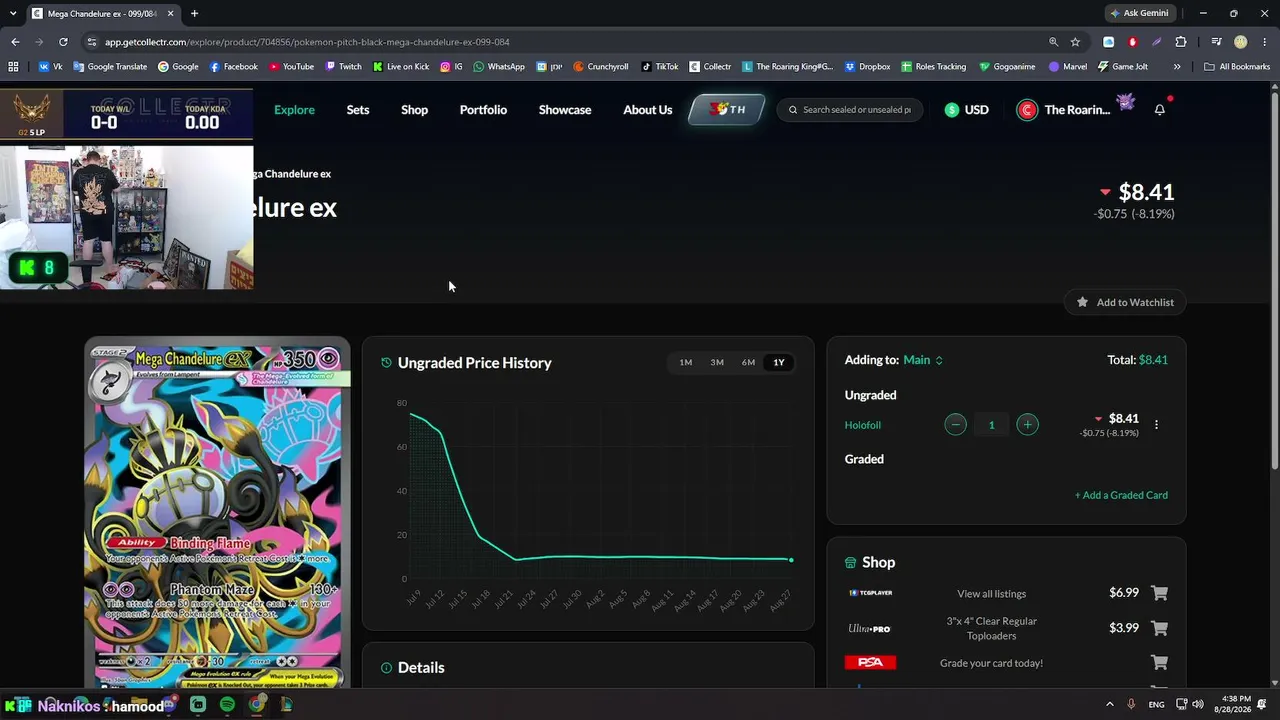This screenshot has width=1280, height=720.
Task: Click the price history chart end point
Action: click(x=791, y=560)
